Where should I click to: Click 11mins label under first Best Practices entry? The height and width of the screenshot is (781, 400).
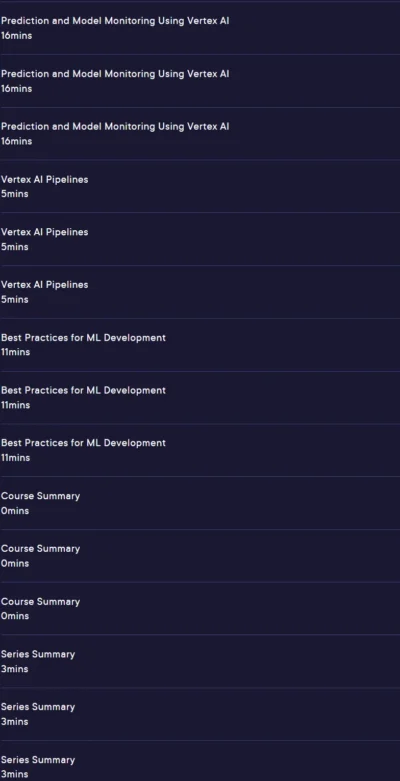pyautogui.click(x=15, y=352)
